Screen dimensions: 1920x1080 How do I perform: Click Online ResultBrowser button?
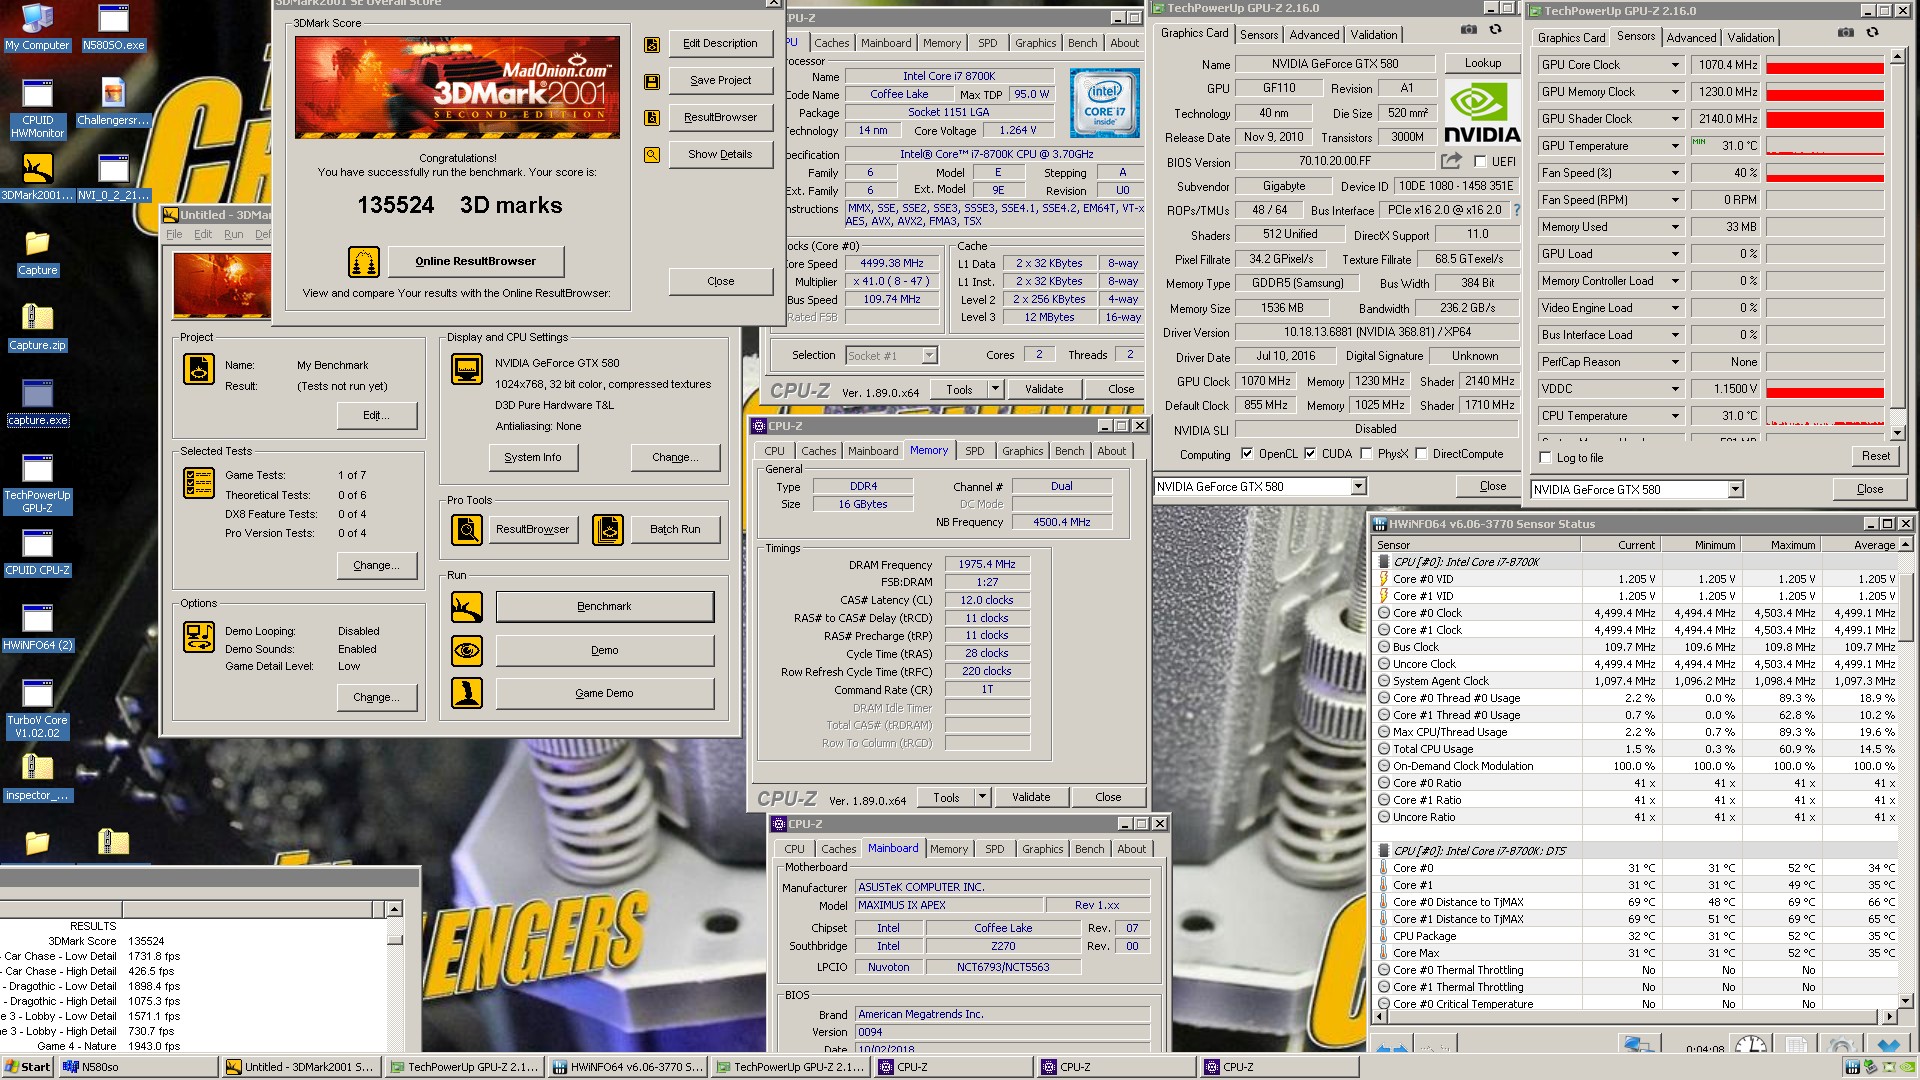tap(475, 262)
